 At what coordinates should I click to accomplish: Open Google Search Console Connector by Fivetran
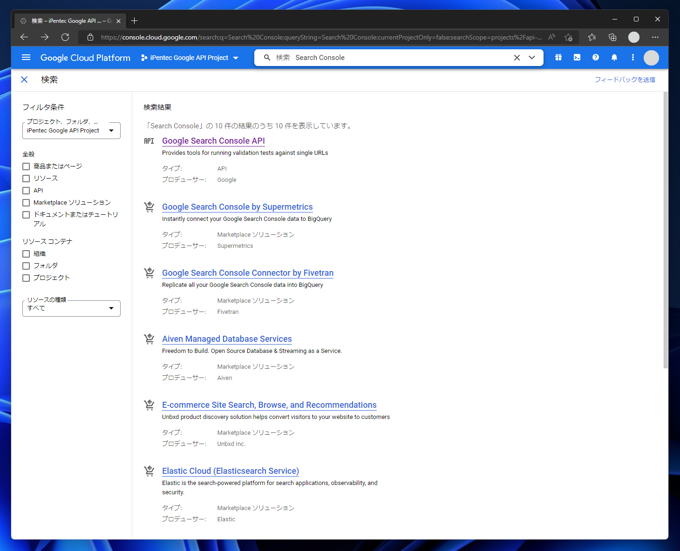(x=248, y=273)
